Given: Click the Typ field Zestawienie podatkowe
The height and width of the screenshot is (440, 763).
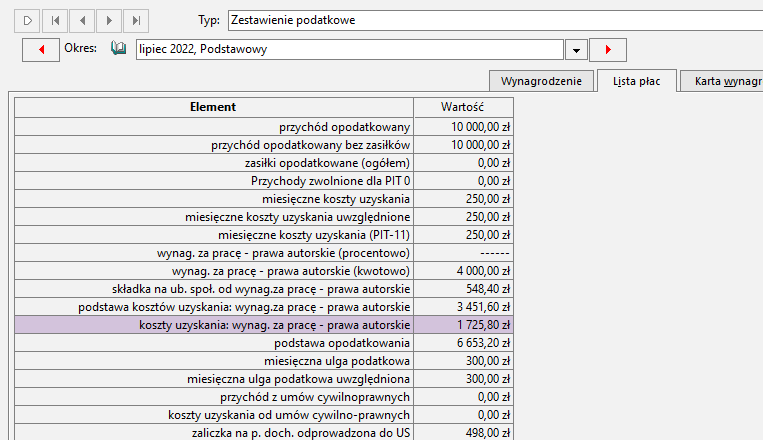Looking at the screenshot, I should click(x=495, y=20).
